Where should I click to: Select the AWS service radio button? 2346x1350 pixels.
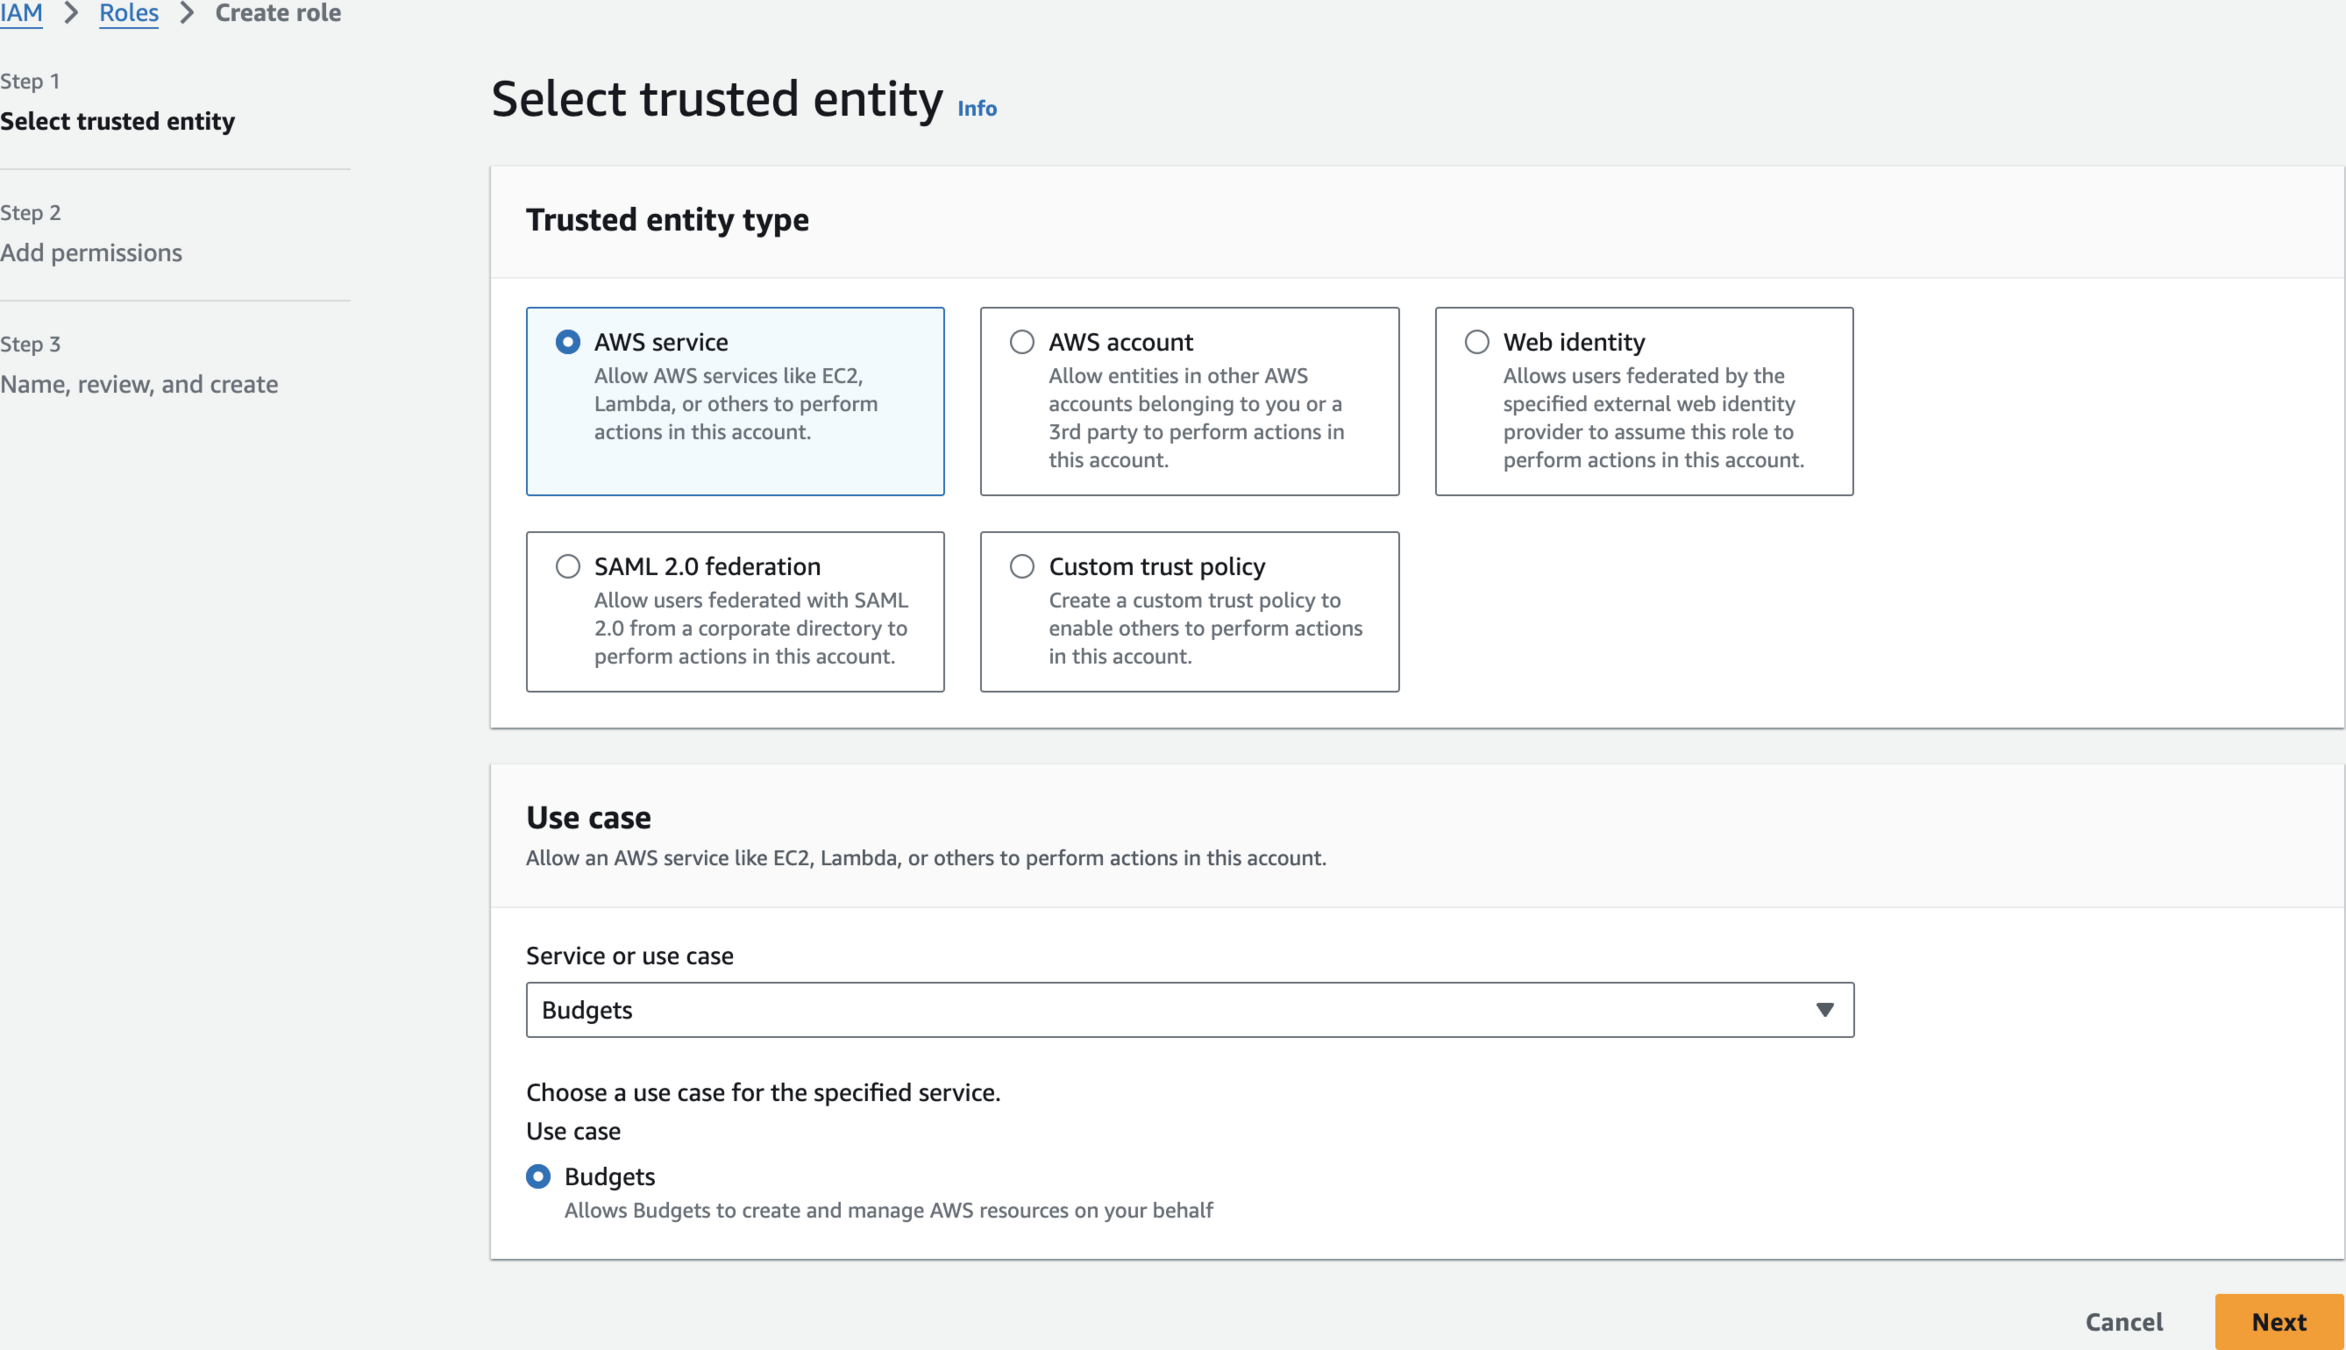(x=568, y=342)
